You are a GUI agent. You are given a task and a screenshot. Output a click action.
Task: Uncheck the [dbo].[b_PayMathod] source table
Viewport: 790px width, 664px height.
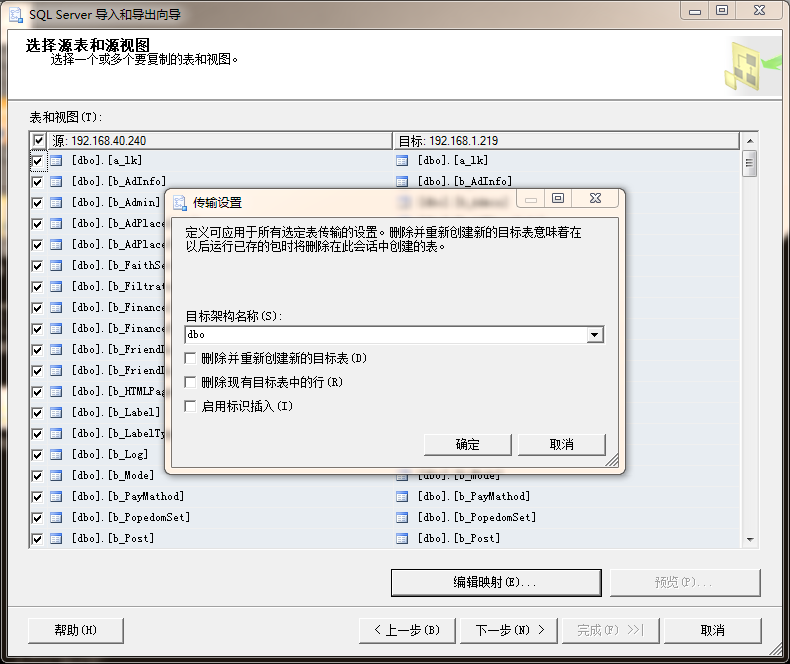[x=37, y=497]
